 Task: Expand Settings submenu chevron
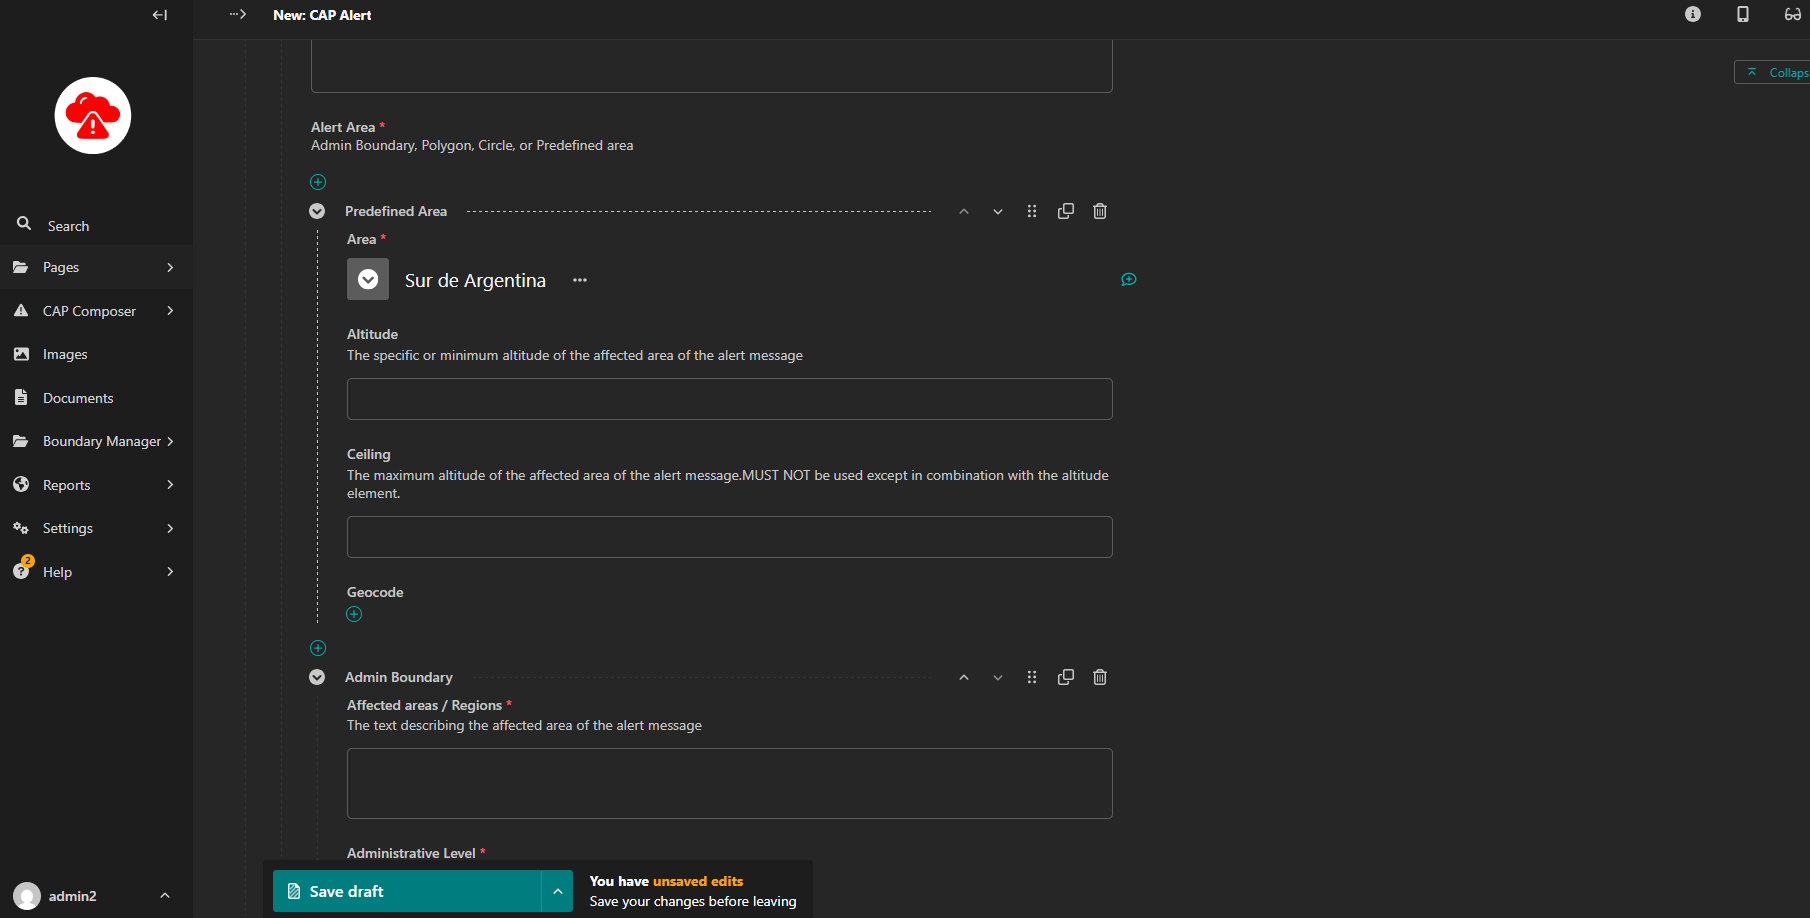170,528
